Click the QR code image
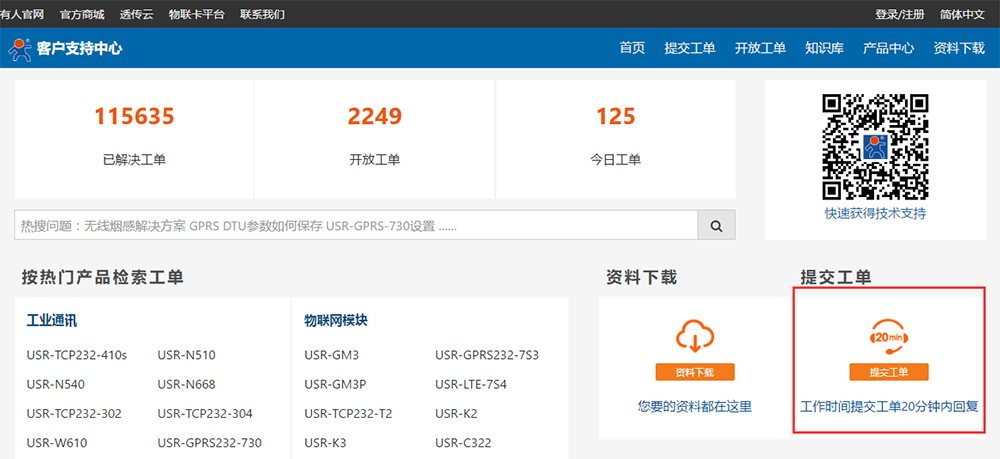This screenshot has height=459, width=1000. 875,146
